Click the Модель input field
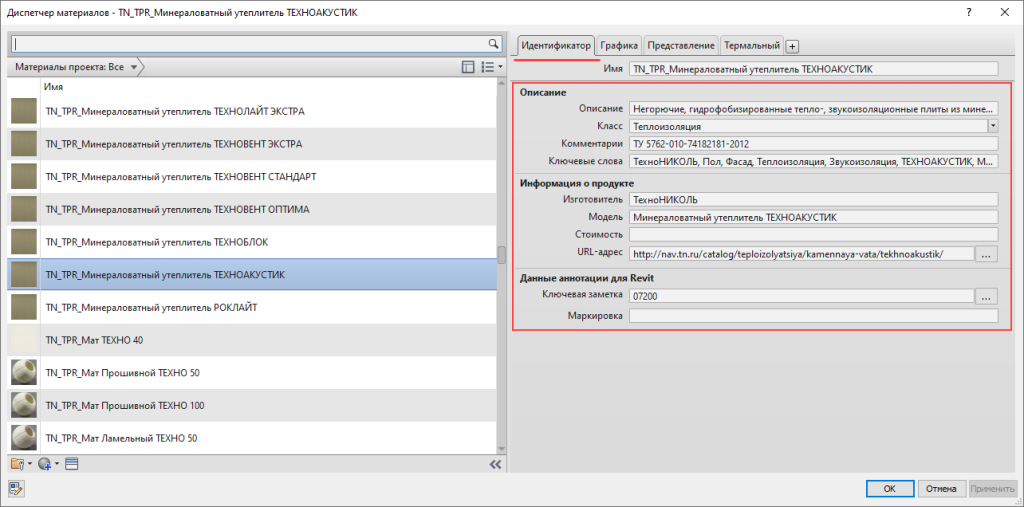 coord(814,217)
